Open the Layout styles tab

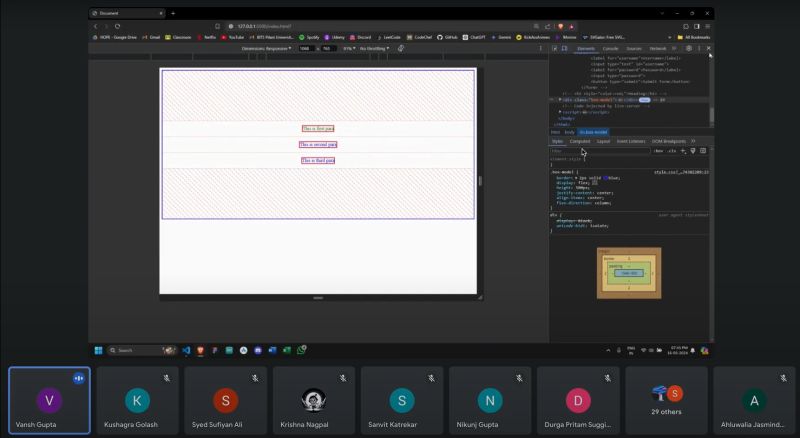click(603, 141)
